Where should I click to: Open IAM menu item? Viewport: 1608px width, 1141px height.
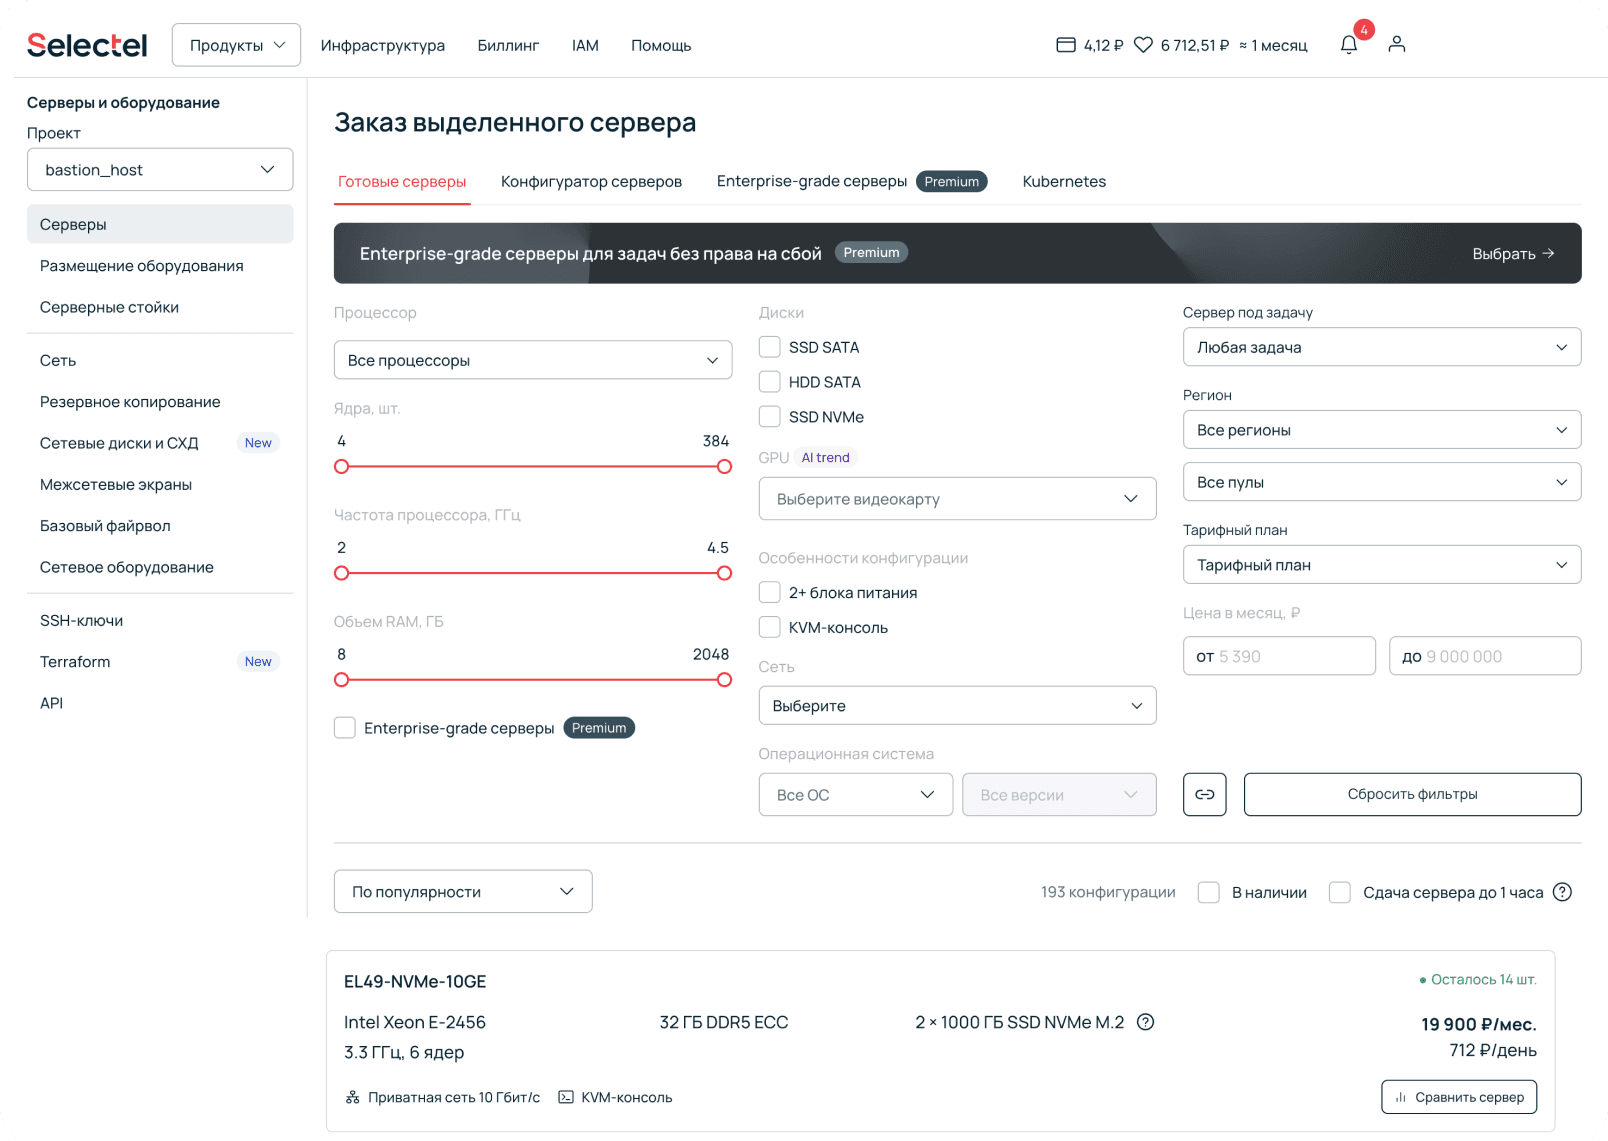pyautogui.click(x=585, y=46)
